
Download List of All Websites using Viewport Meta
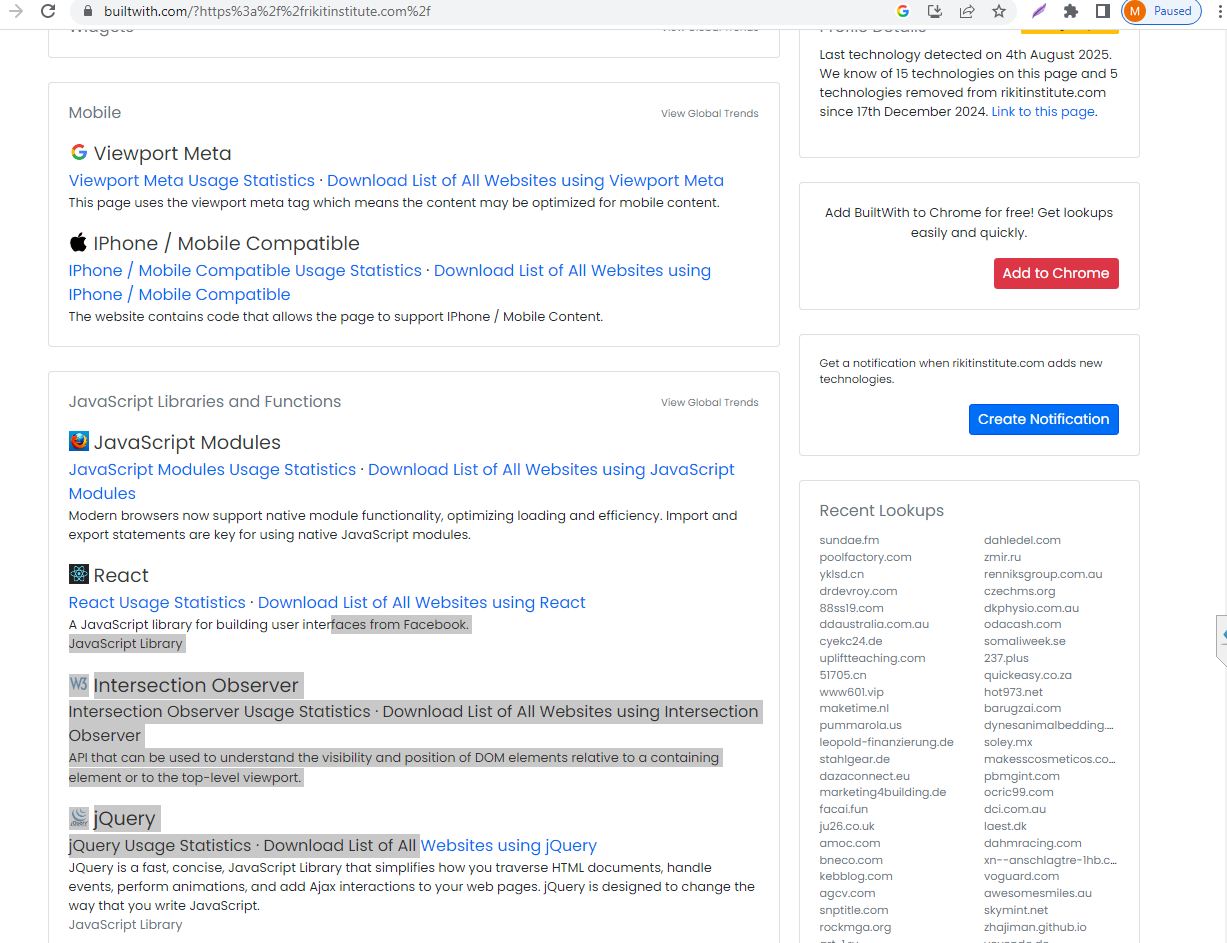click(525, 180)
